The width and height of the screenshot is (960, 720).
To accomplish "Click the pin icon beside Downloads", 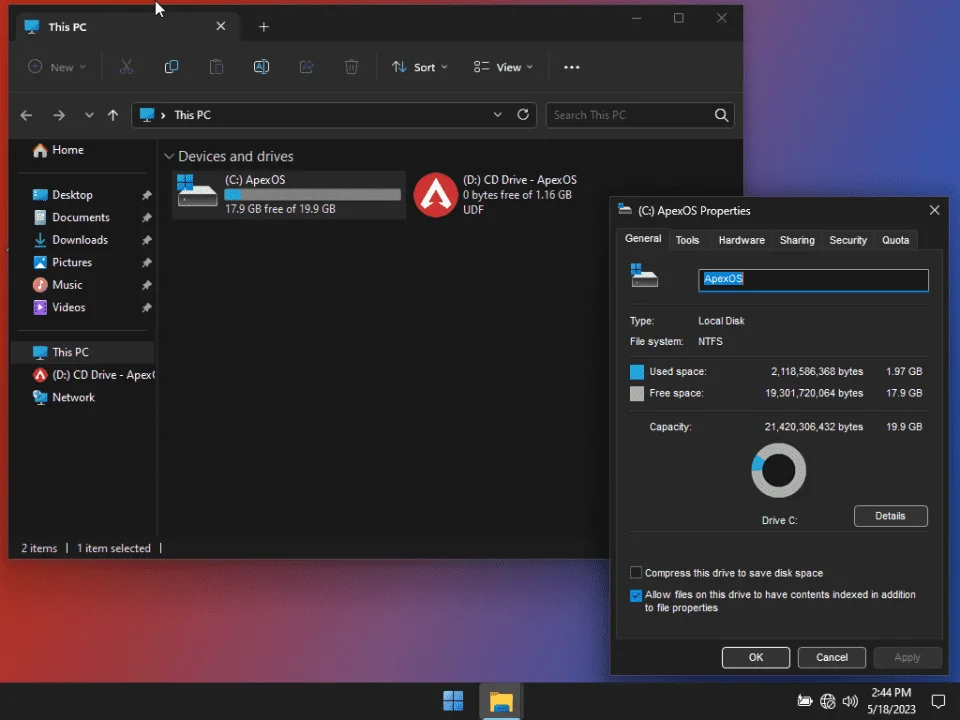I will click(x=147, y=240).
